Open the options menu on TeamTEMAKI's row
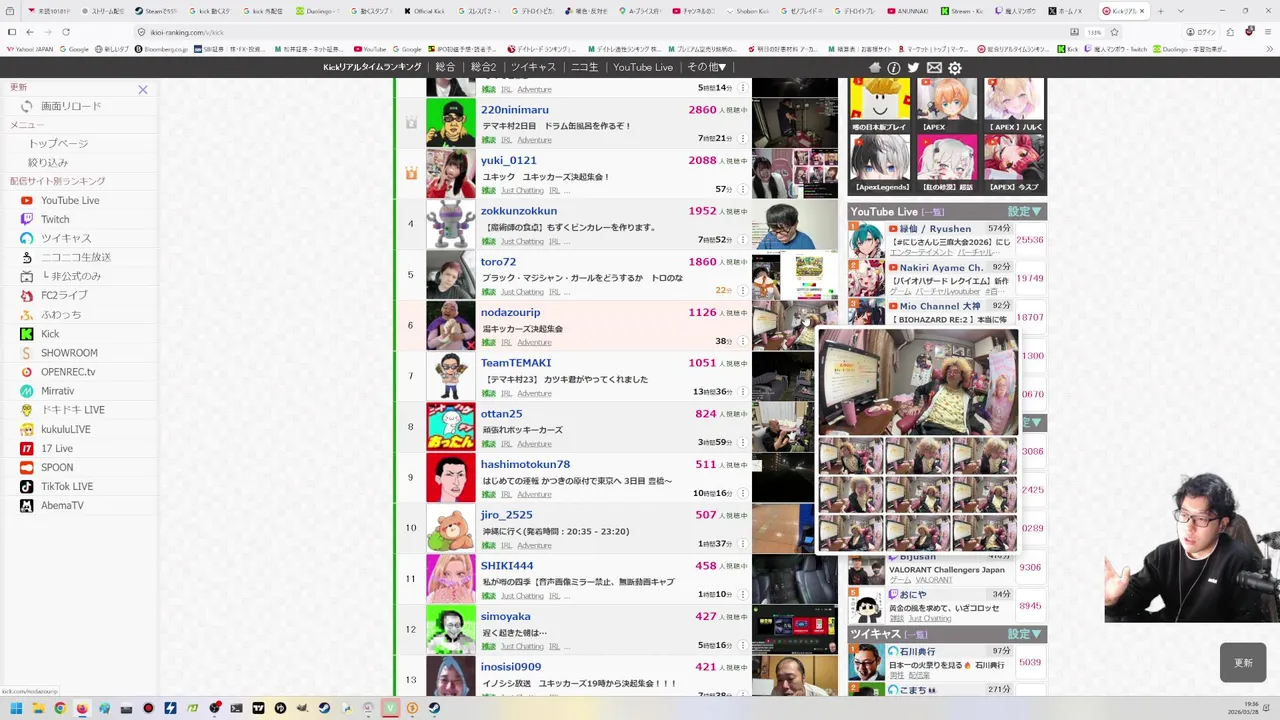The width and height of the screenshot is (1280, 720). tap(742, 392)
